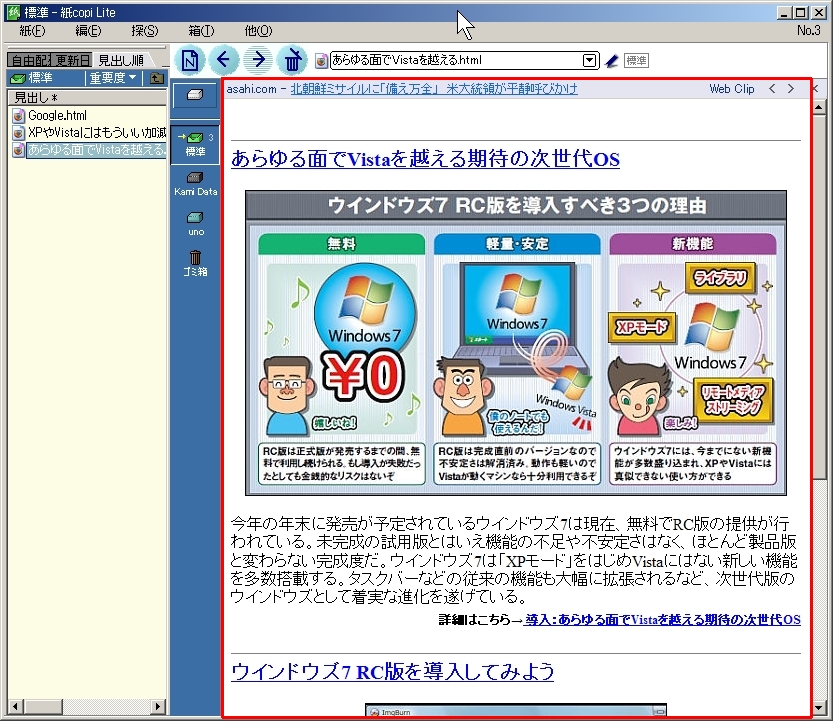
Task: Open the あらゆる面でVistaを越える期待の次世代OS heading link
Action: 426,159
